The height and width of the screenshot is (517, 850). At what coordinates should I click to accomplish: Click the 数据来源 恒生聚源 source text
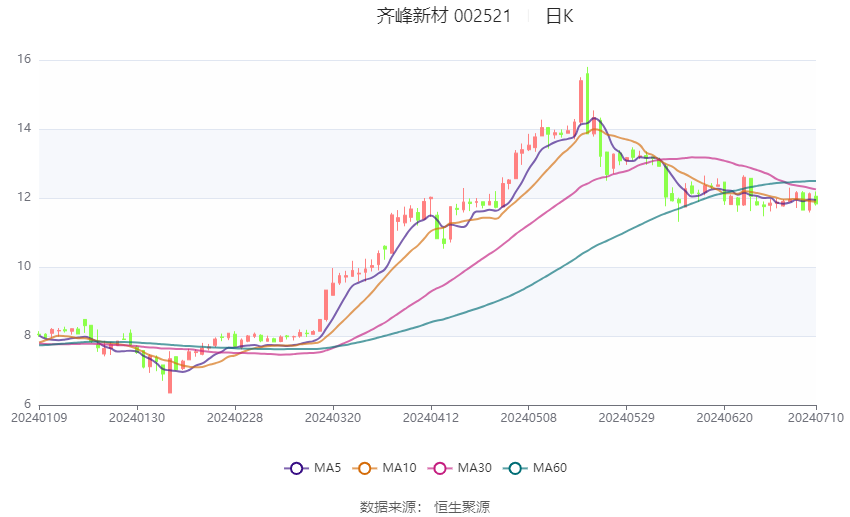pyautogui.click(x=425, y=507)
